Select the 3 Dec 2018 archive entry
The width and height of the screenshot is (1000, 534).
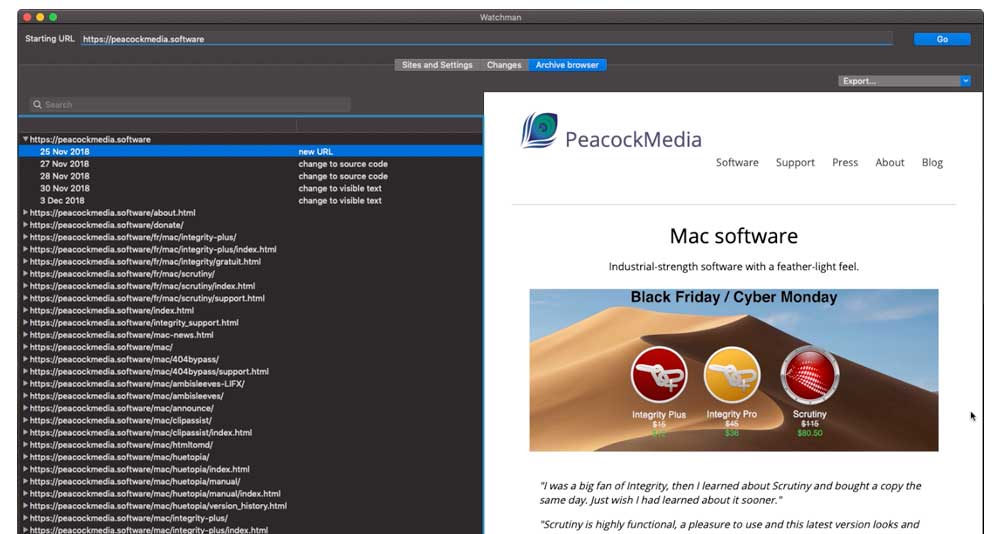coord(63,201)
